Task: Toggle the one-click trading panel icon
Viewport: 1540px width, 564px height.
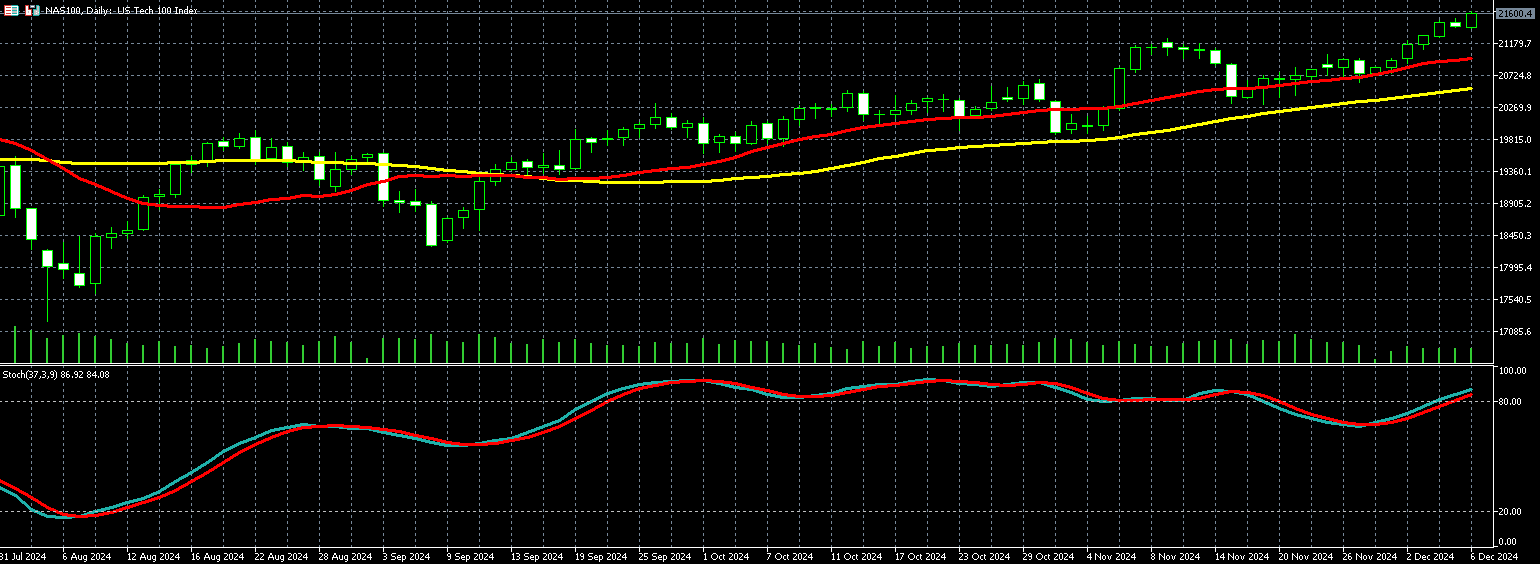Action: point(32,10)
